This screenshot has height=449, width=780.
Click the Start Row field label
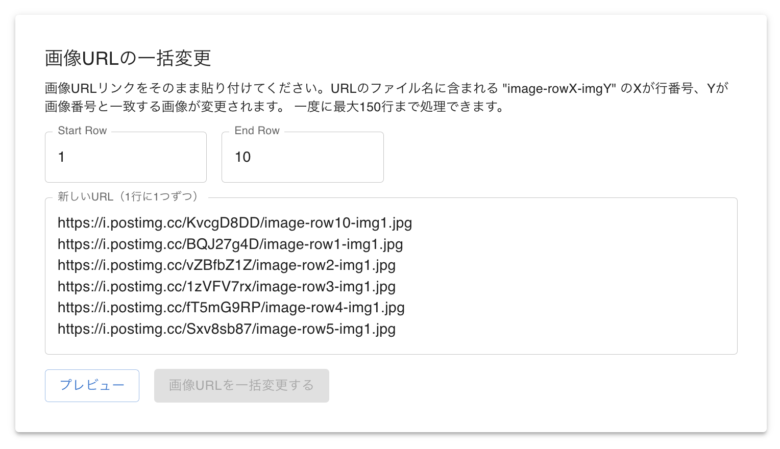[82, 131]
